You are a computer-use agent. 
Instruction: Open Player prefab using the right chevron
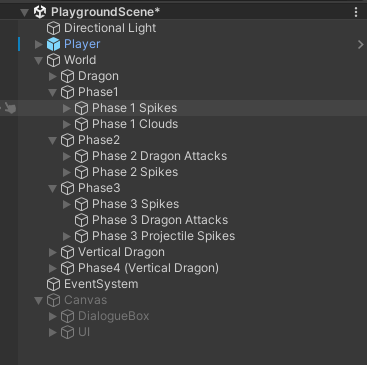click(x=360, y=44)
